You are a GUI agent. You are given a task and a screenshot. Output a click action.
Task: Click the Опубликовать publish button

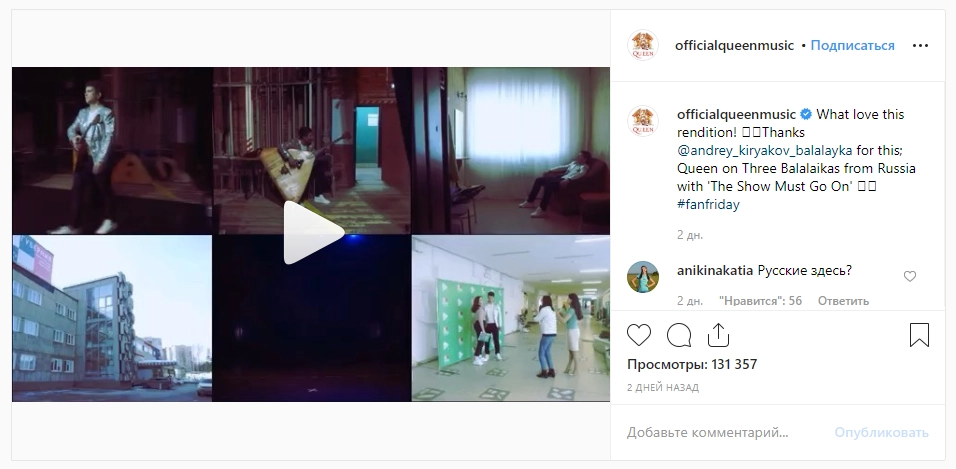[881, 432]
